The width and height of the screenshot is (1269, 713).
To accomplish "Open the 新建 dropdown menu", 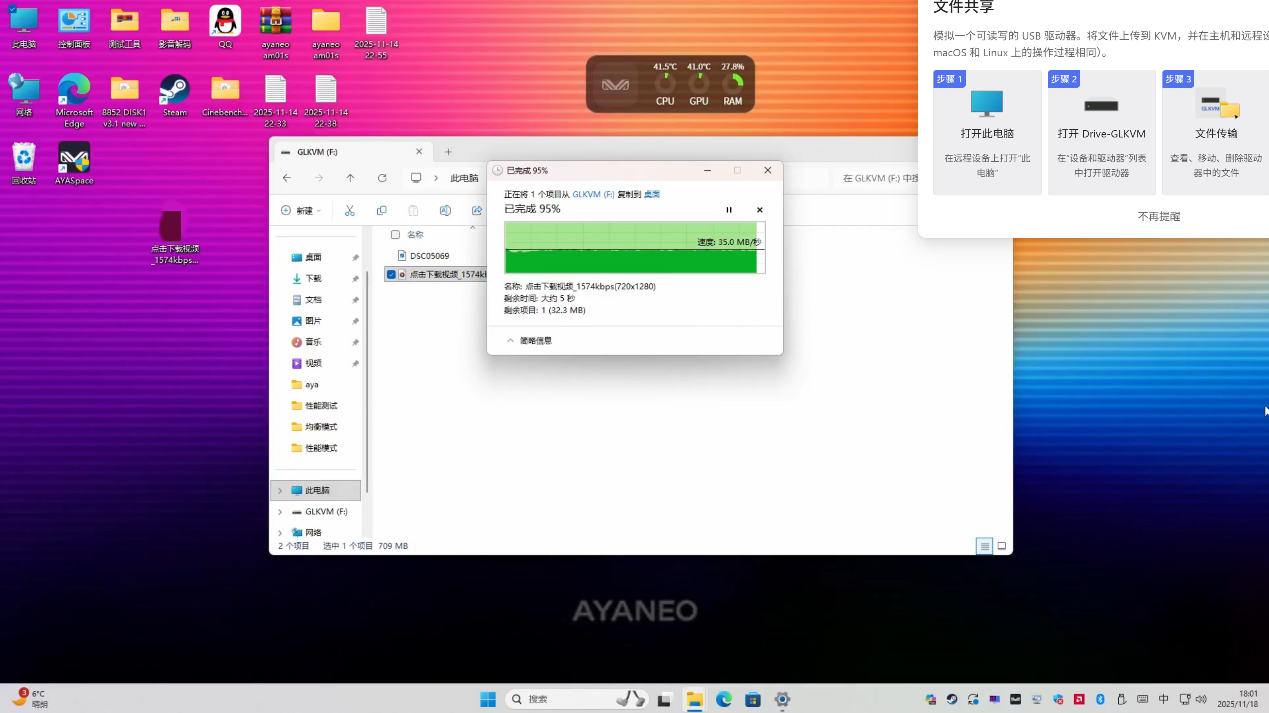I will [x=301, y=210].
